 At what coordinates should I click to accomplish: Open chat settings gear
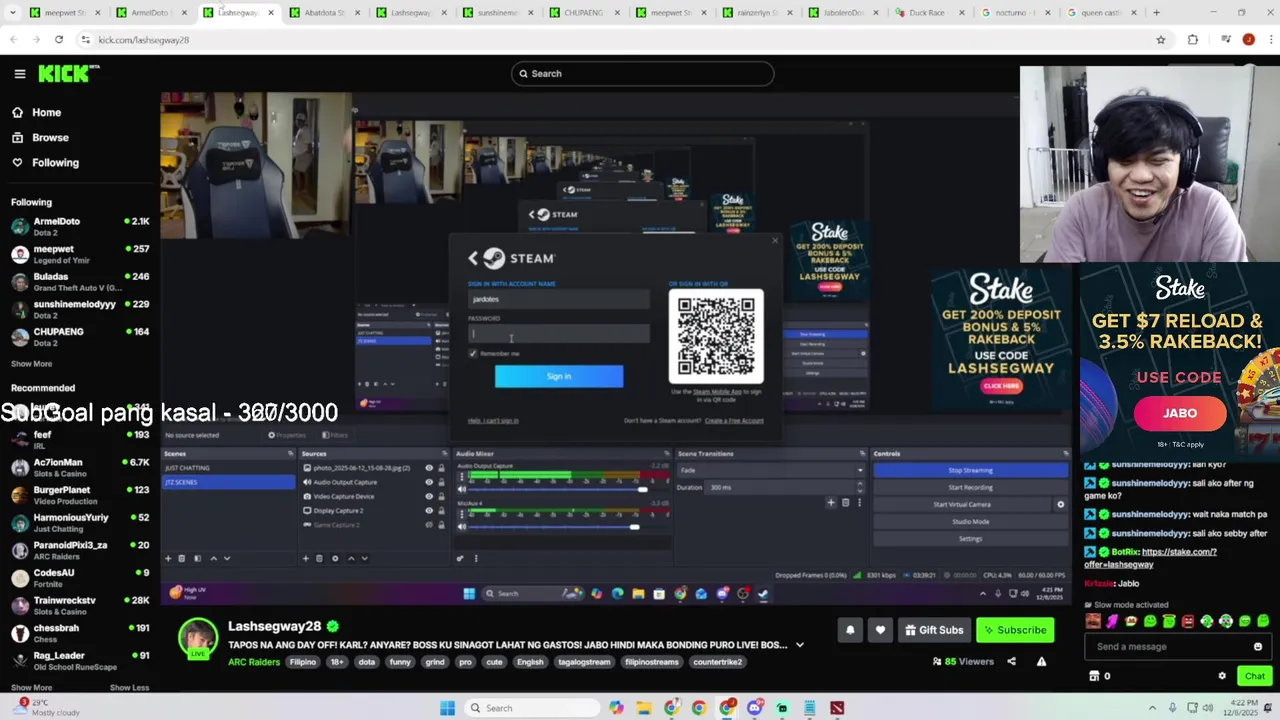[1221, 676]
